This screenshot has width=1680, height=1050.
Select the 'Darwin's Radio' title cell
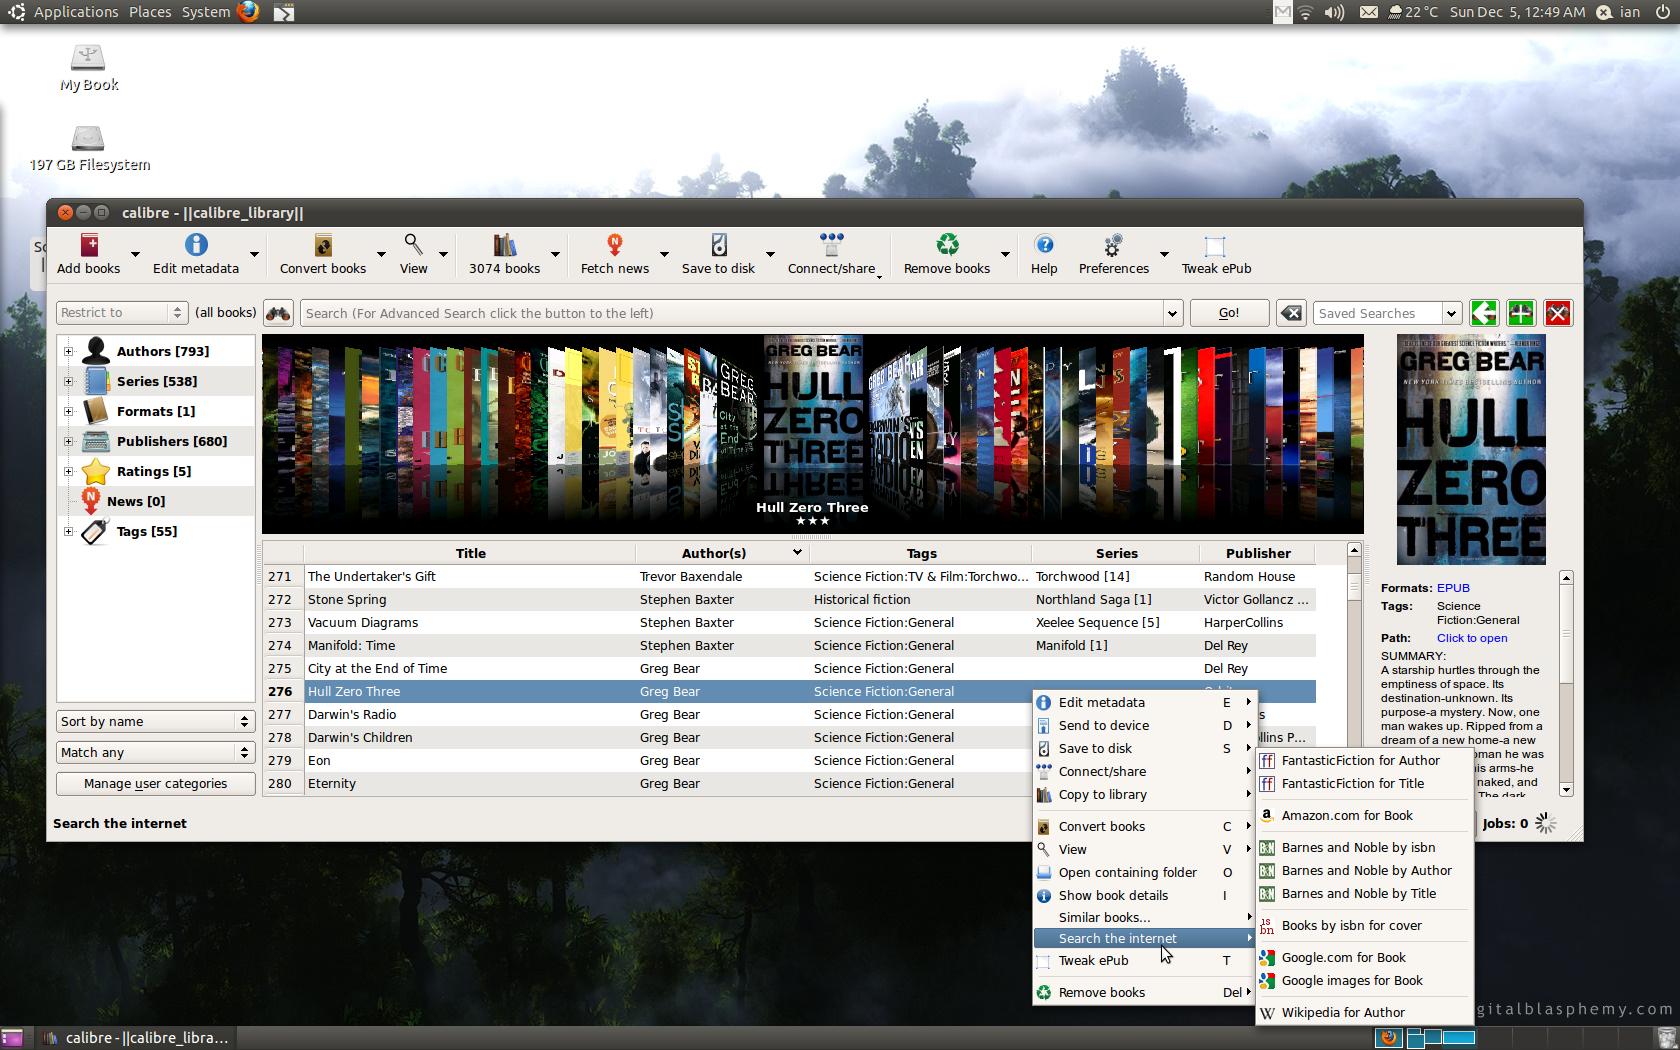pos(470,714)
